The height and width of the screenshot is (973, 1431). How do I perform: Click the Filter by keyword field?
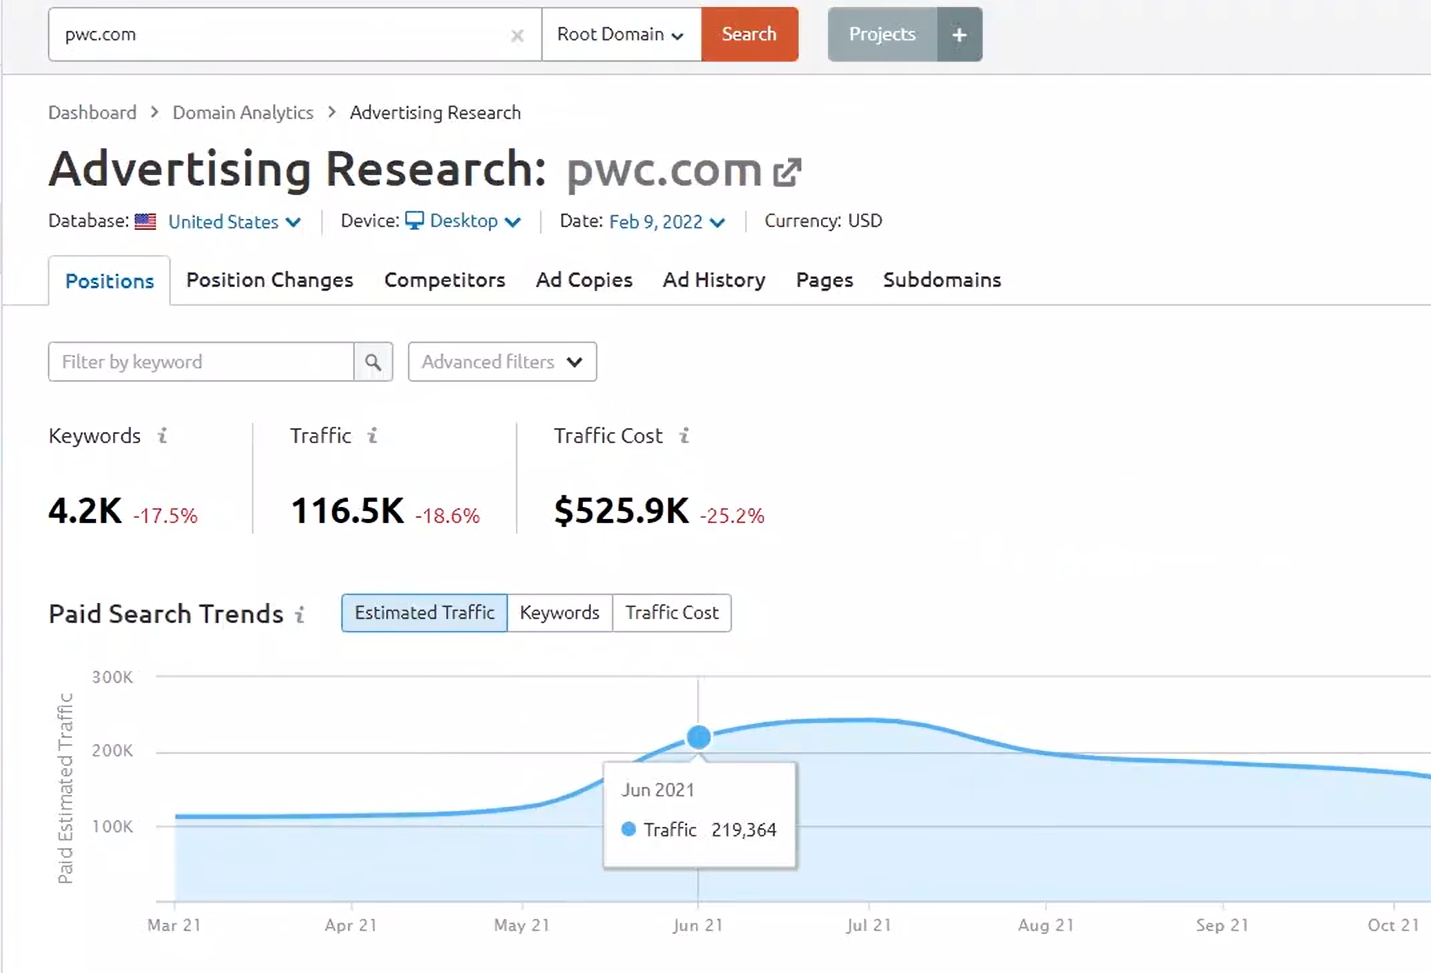pyautogui.click(x=201, y=362)
